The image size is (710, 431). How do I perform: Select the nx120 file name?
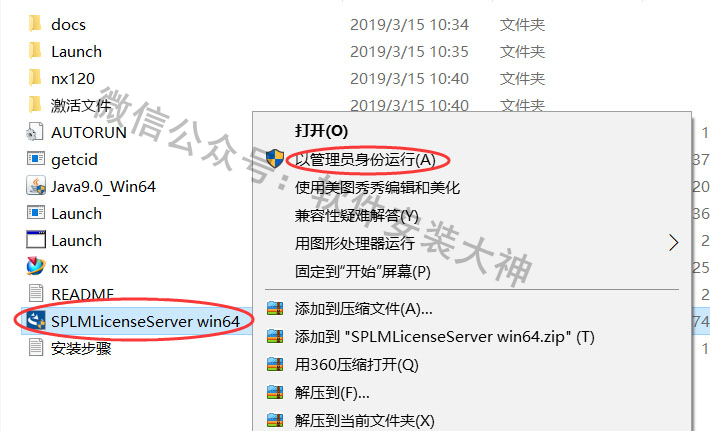73,79
